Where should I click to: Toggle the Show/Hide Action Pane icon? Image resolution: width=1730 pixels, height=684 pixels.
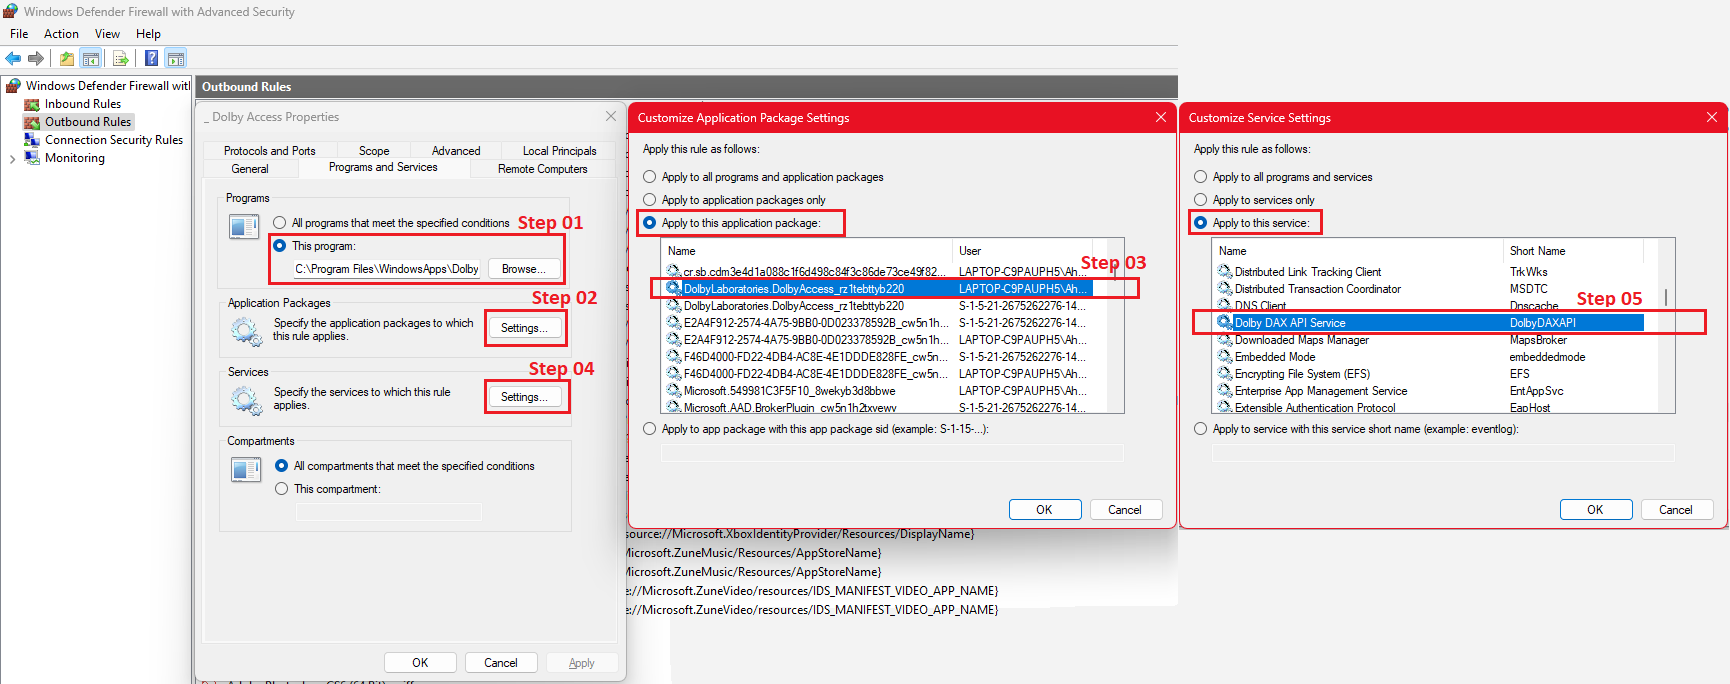pyautogui.click(x=176, y=58)
